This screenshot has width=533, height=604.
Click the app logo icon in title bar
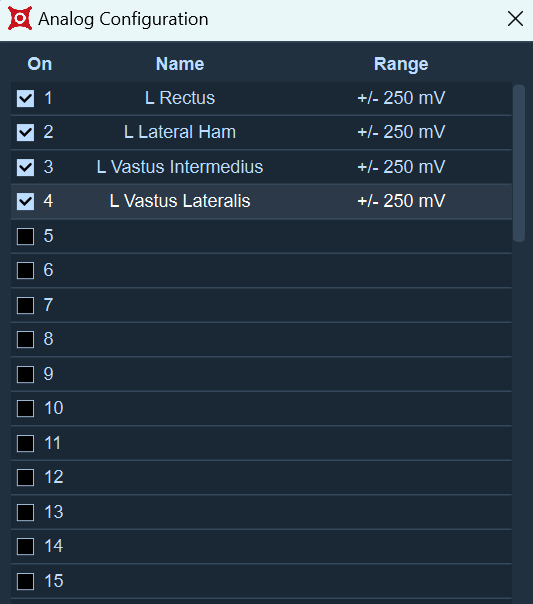[x=20, y=18]
